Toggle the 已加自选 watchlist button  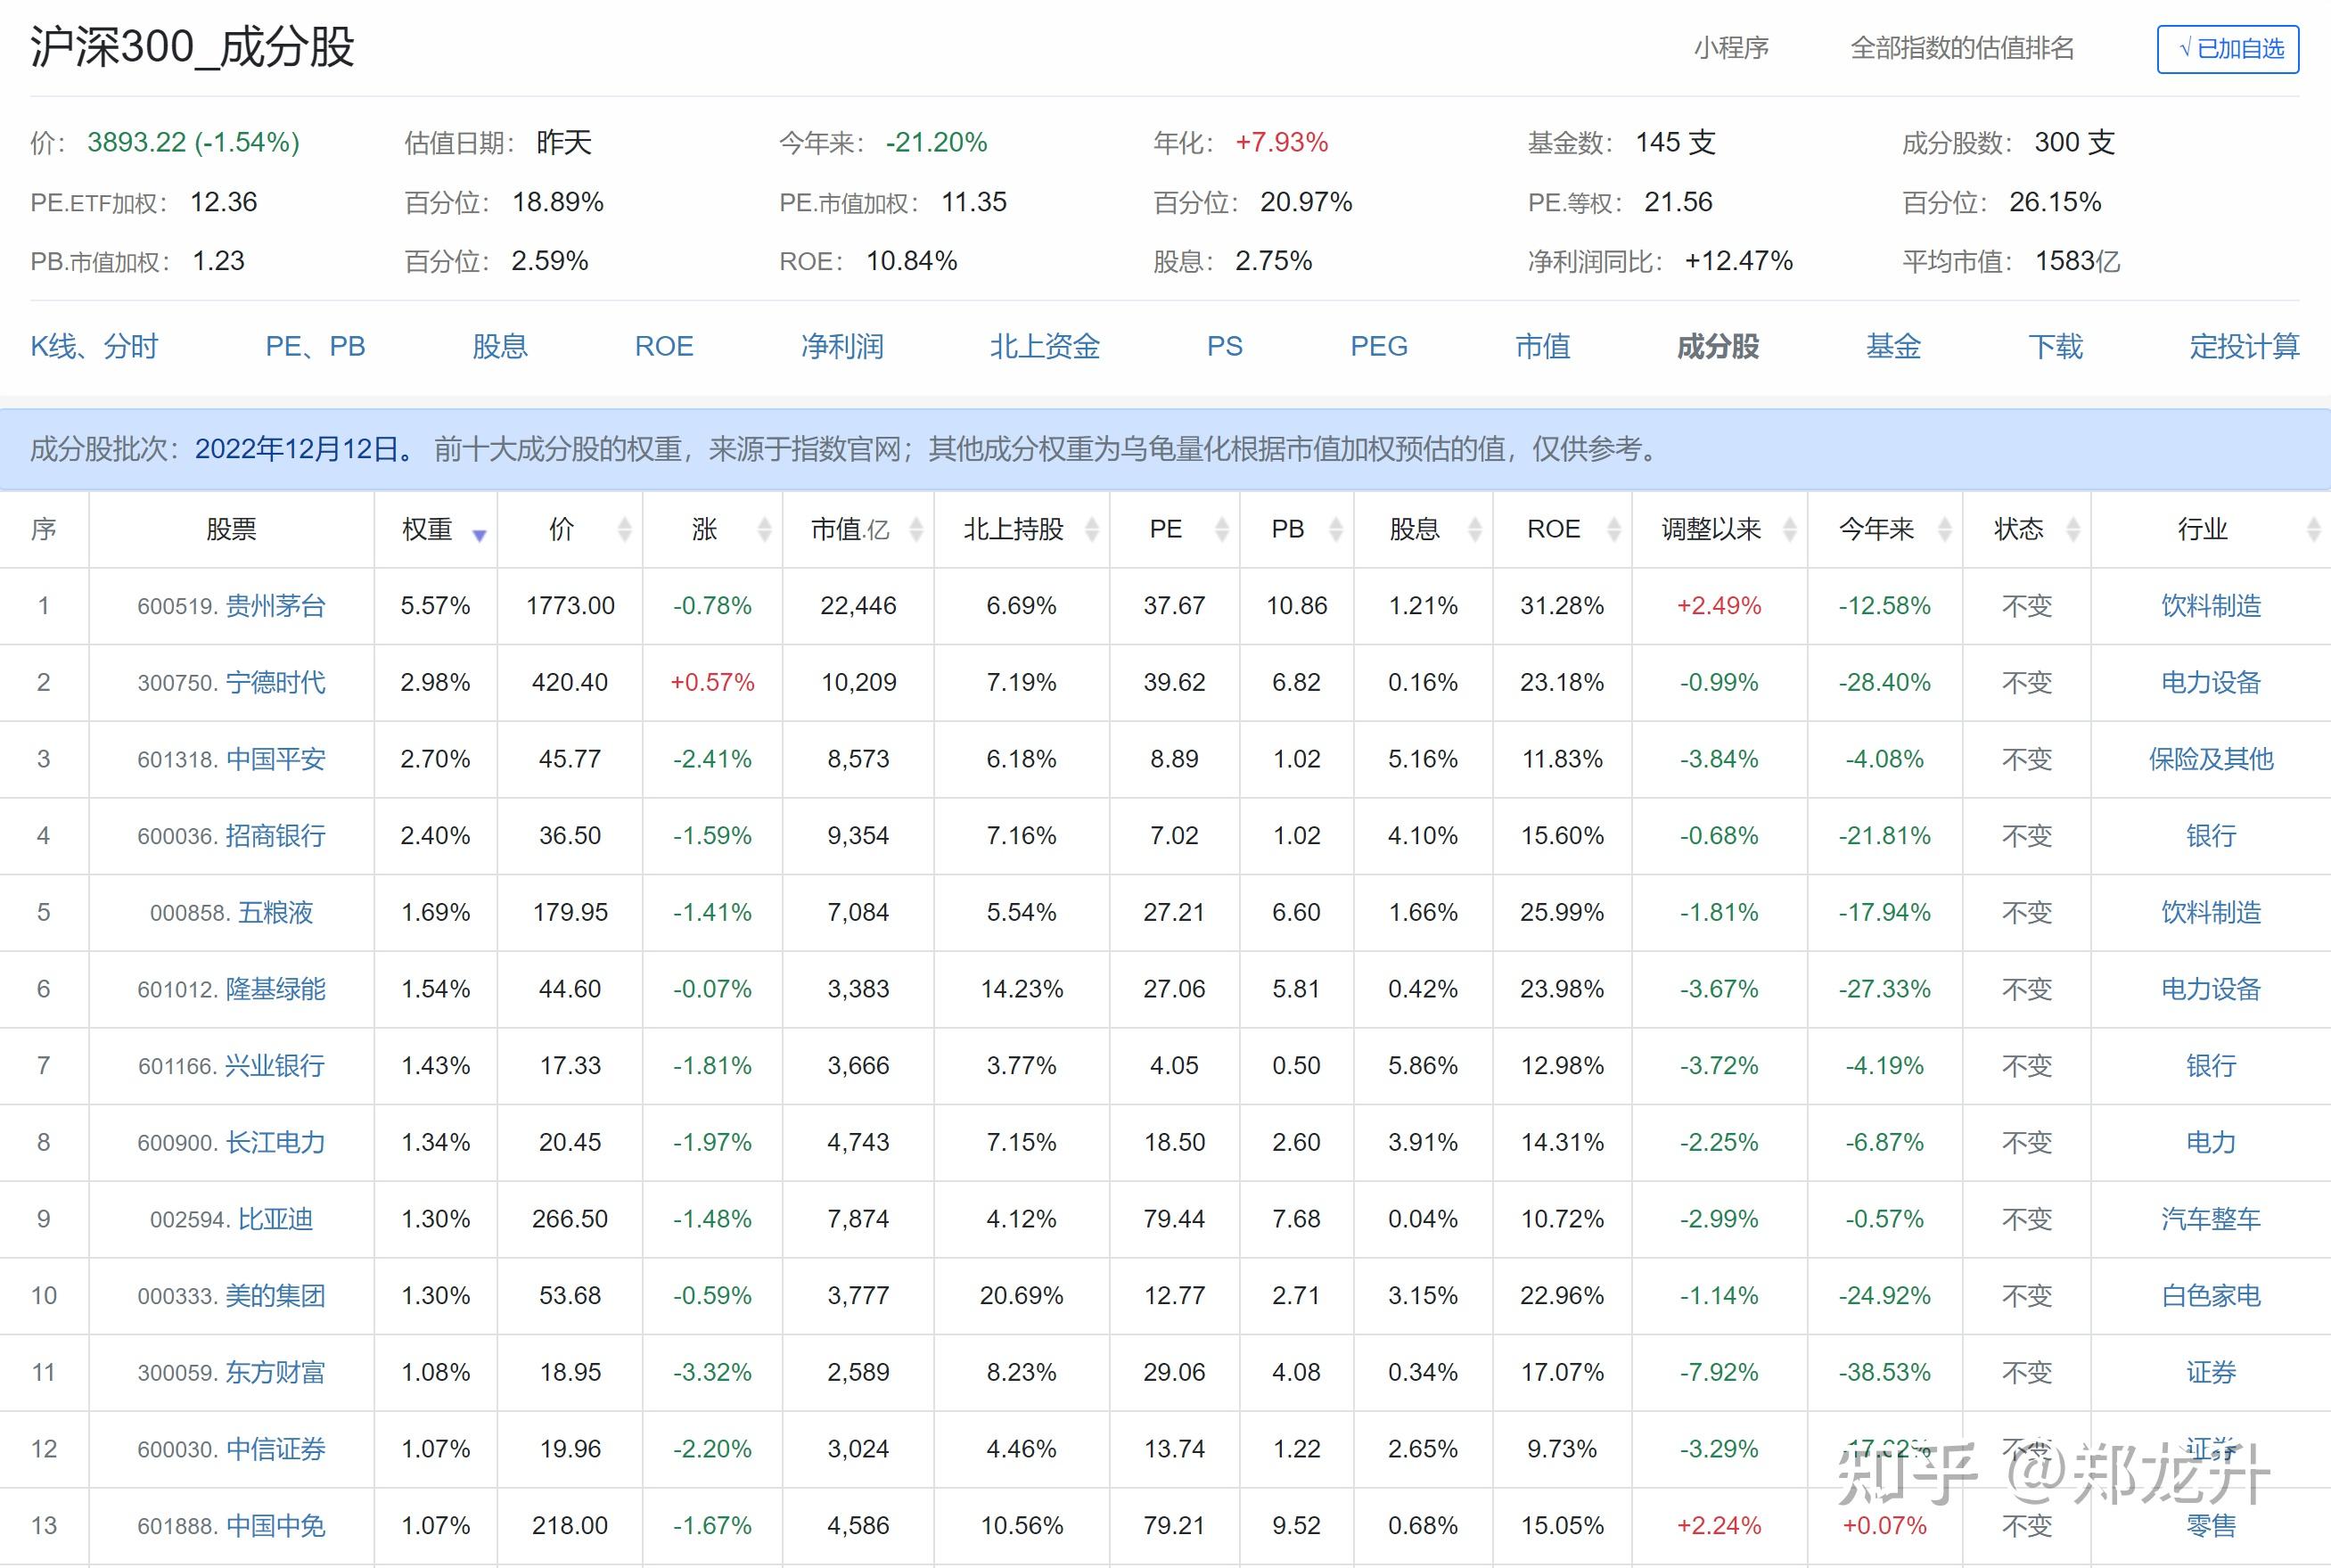2228,49
